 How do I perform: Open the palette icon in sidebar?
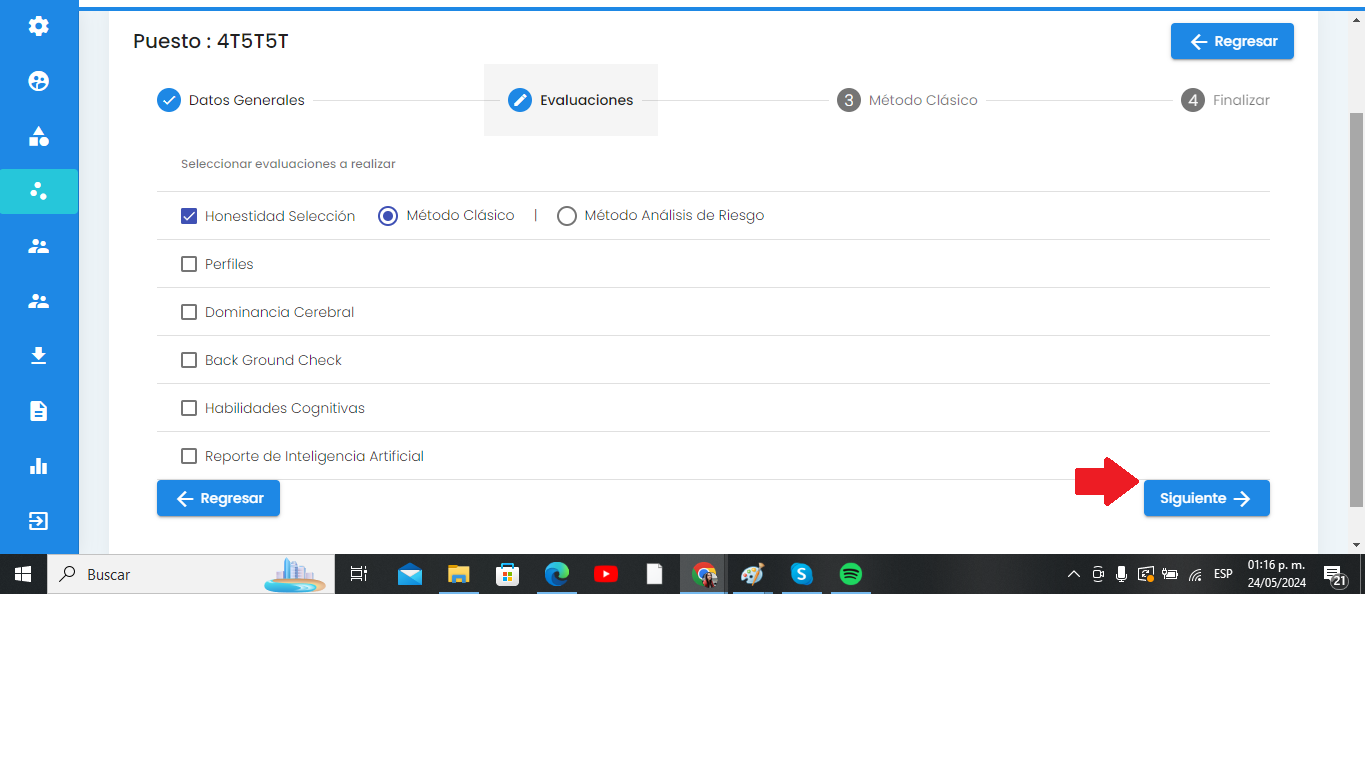click(39, 82)
